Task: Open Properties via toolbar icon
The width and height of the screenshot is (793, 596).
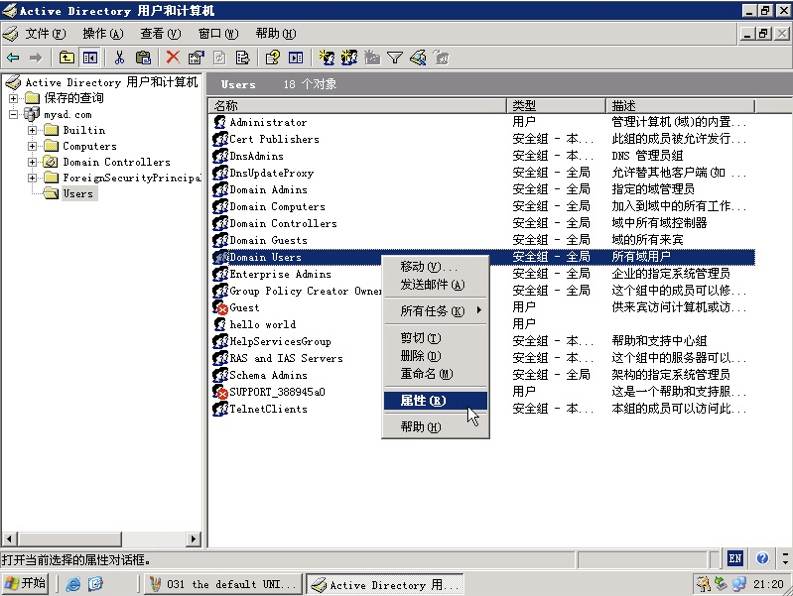Action: (x=196, y=58)
